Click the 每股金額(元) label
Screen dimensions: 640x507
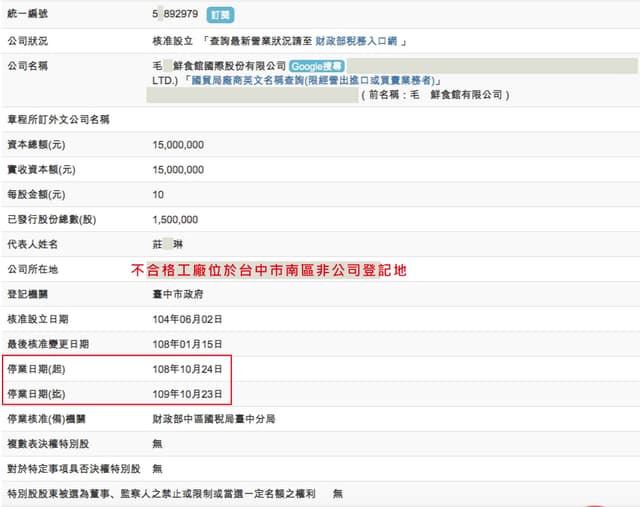[36, 194]
